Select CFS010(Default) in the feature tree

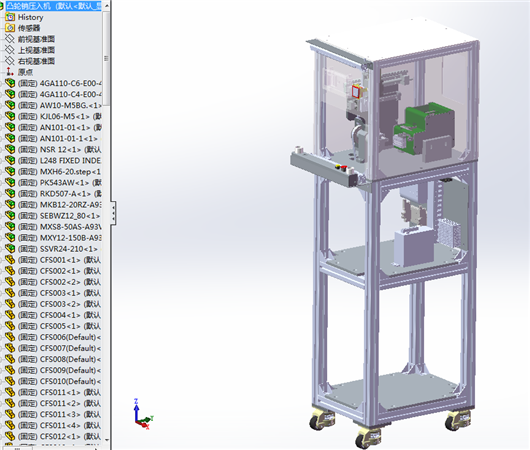(59, 381)
